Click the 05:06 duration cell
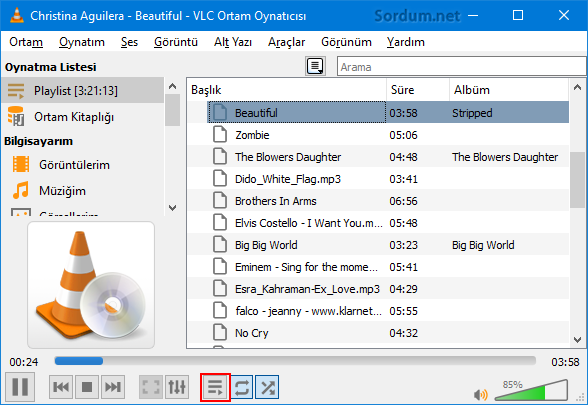 403,135
